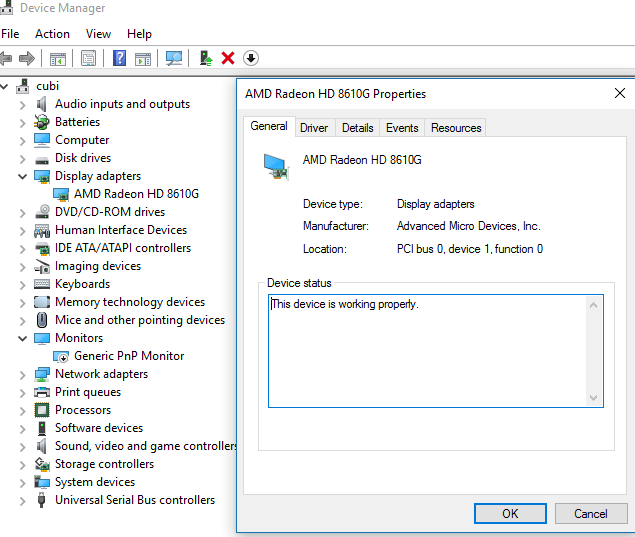Click the 'Advanced Micro Devices, Inc.' manufacturer text

[469, 226]
